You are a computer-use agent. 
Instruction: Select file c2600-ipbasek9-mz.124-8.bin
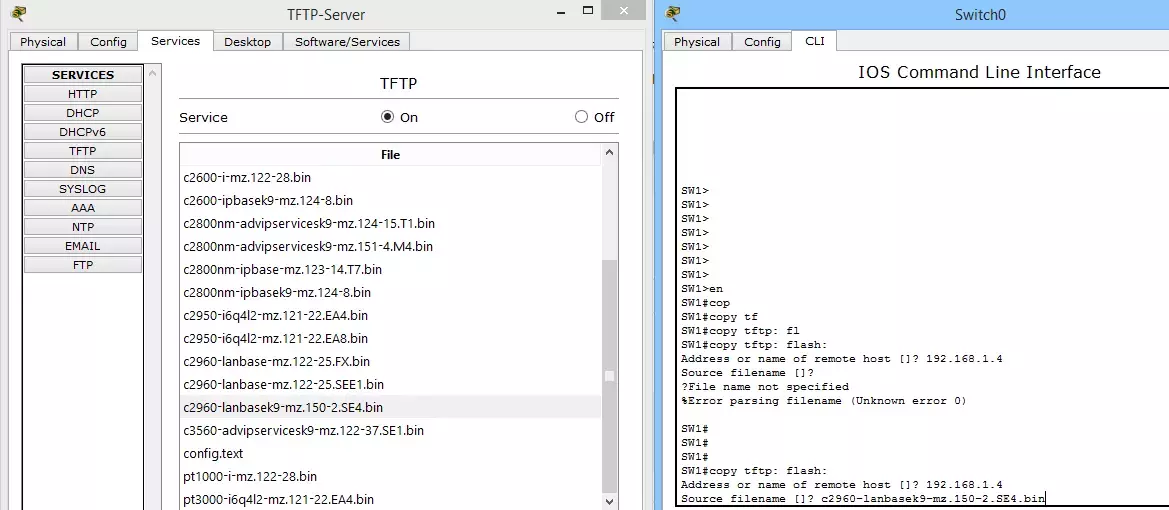(x=390, y=201)
